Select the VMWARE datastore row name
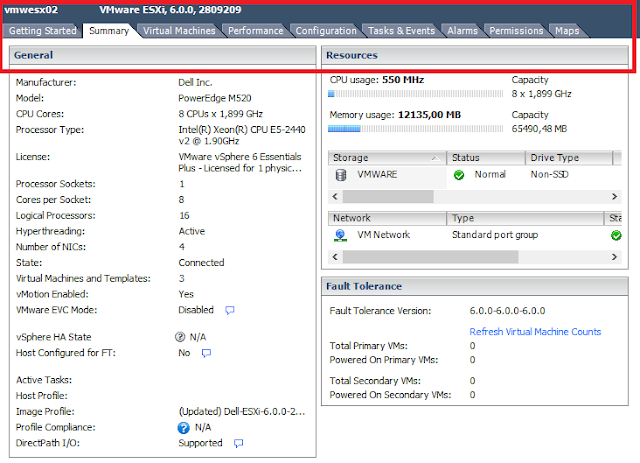The height and width of the screenshot is (463, 640). click(x=377, y=174)
